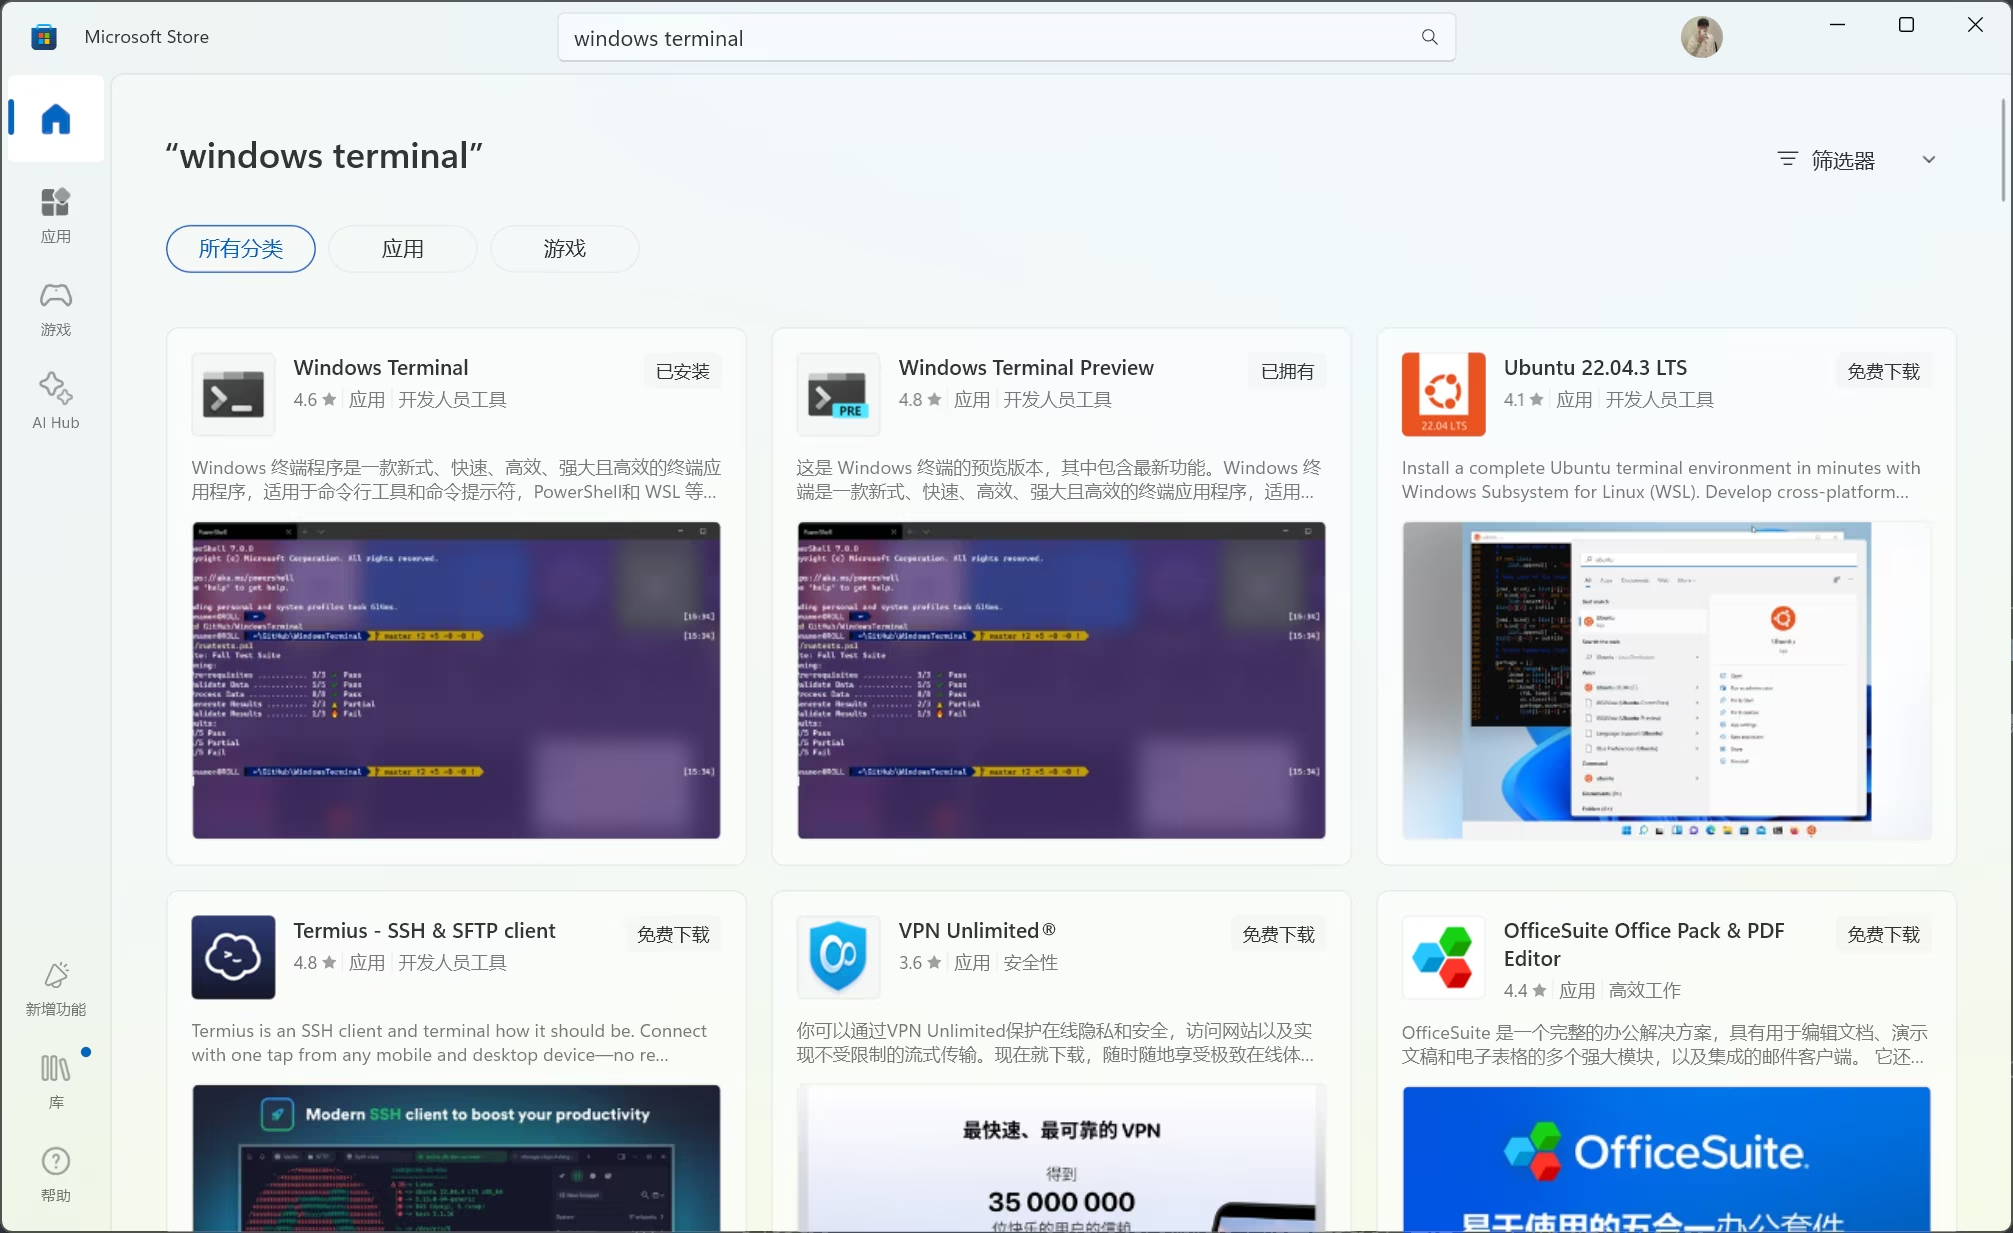Click 免费下载 for VPN Unlimited

[1277, 933]
